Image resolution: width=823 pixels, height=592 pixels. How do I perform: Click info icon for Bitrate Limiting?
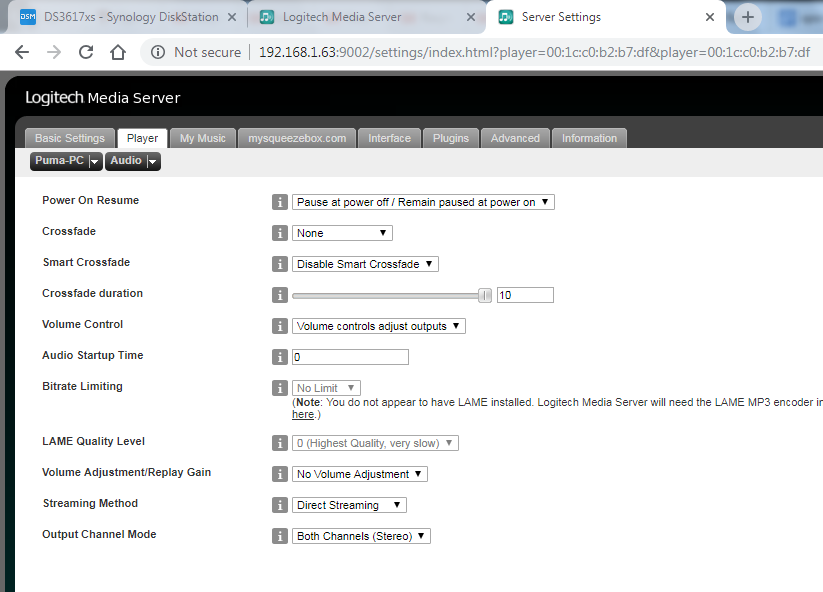[x=280, y=388]
